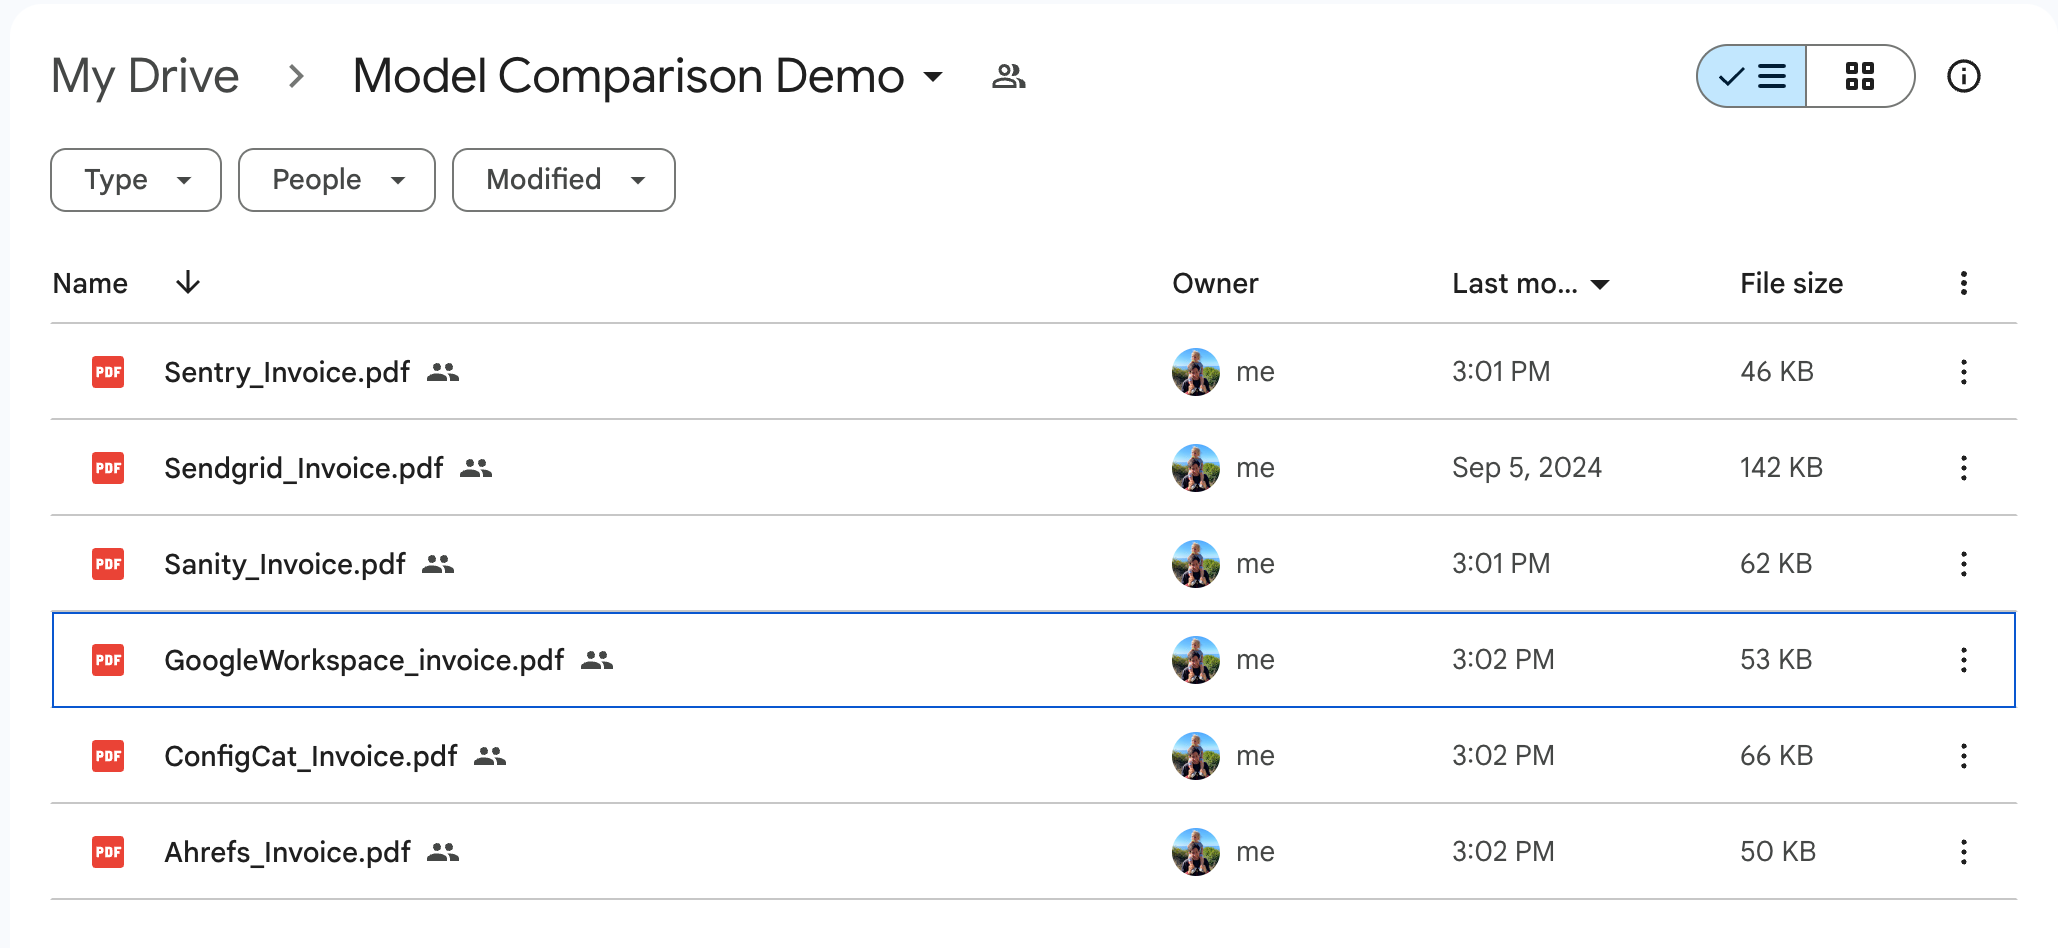Screen dimensions: 2058x948
Task: Click the shared folder people icon next to the title
Action: (1008, 76)
